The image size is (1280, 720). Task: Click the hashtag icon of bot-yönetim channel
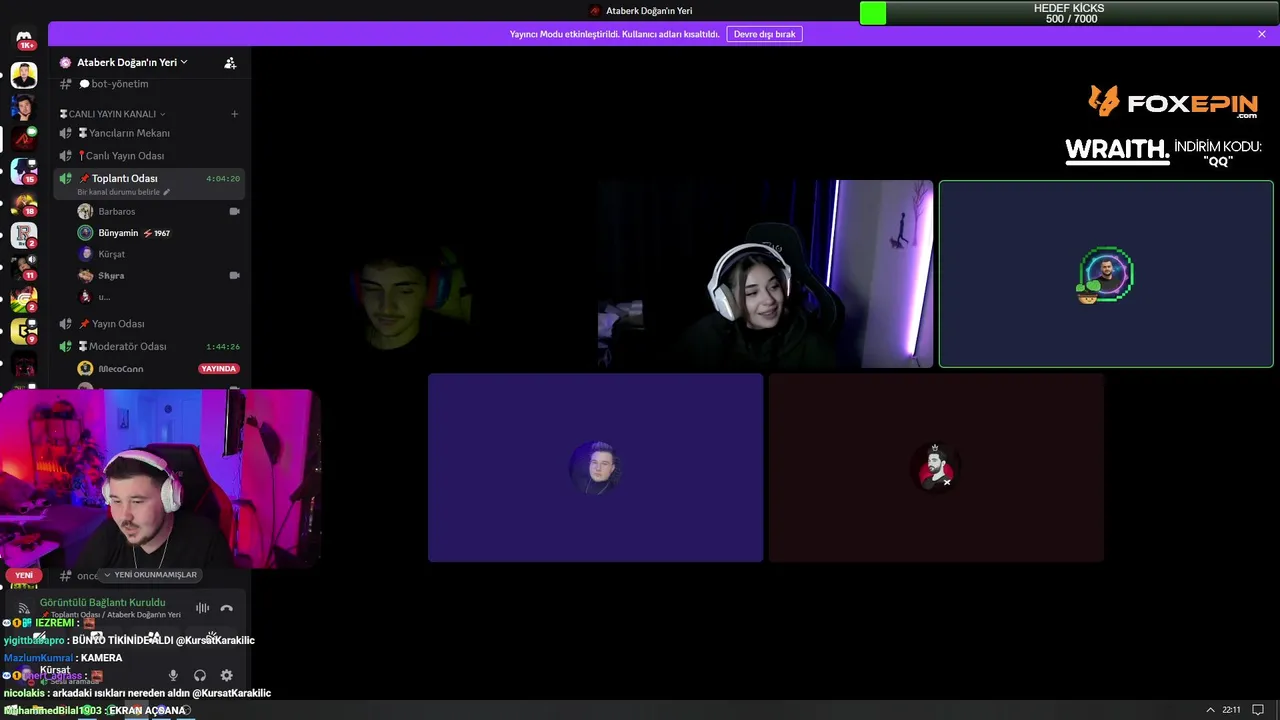click(x=66, y=84)
